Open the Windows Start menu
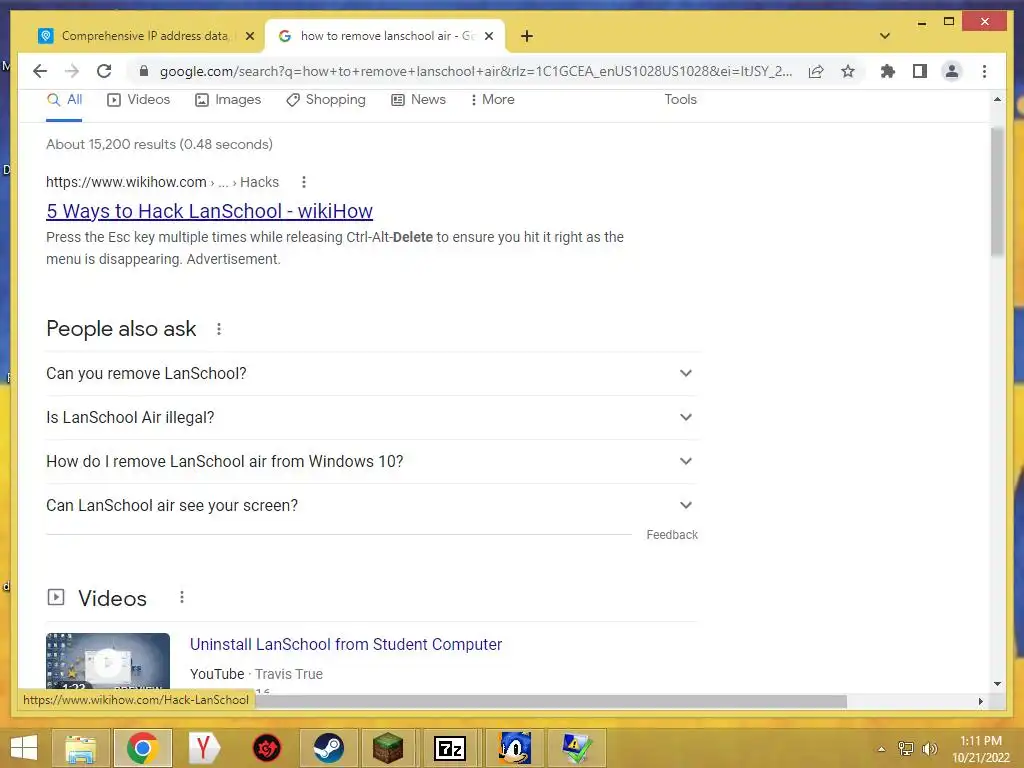Image resolution: width=1024 pixels, height=768 pixels. point(24,748)
